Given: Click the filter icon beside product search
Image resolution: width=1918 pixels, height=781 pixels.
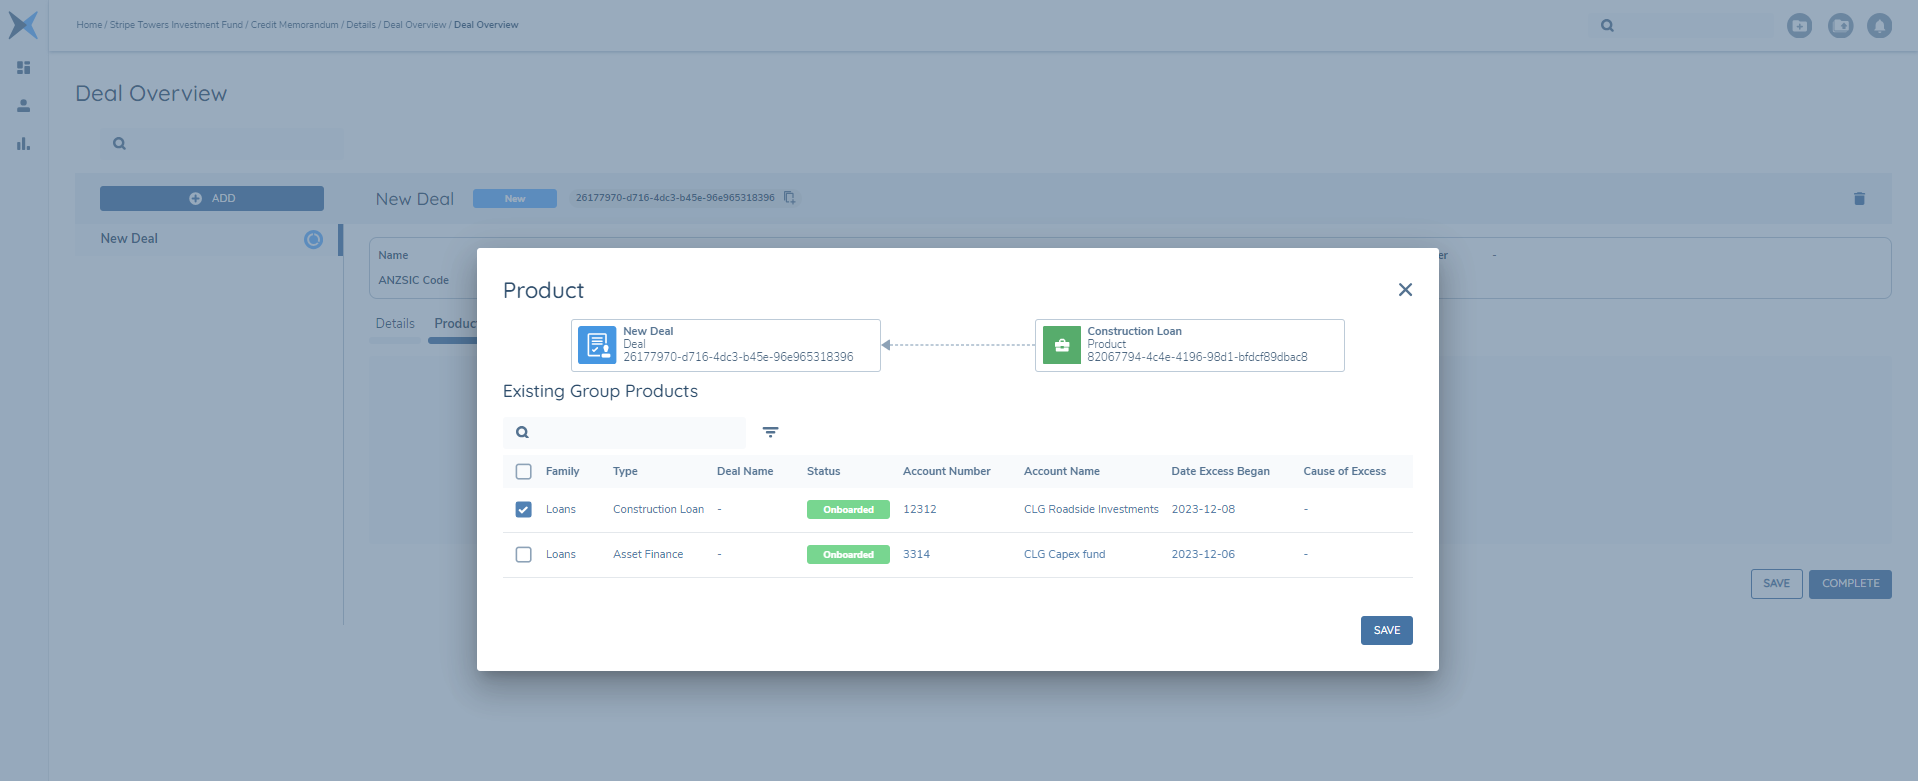Looking at the screenshot, I should pos(770,432).
